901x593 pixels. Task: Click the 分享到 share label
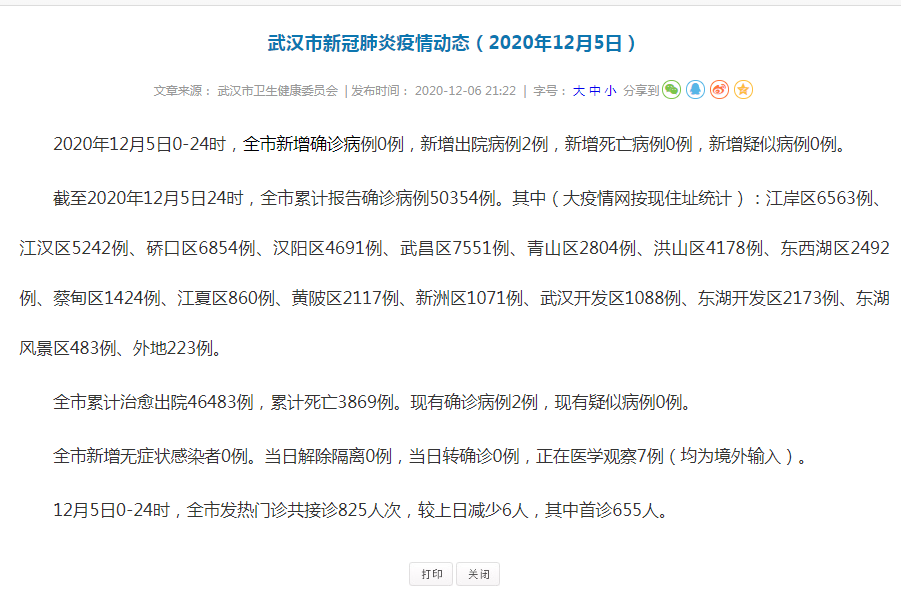tap(640, 89)
